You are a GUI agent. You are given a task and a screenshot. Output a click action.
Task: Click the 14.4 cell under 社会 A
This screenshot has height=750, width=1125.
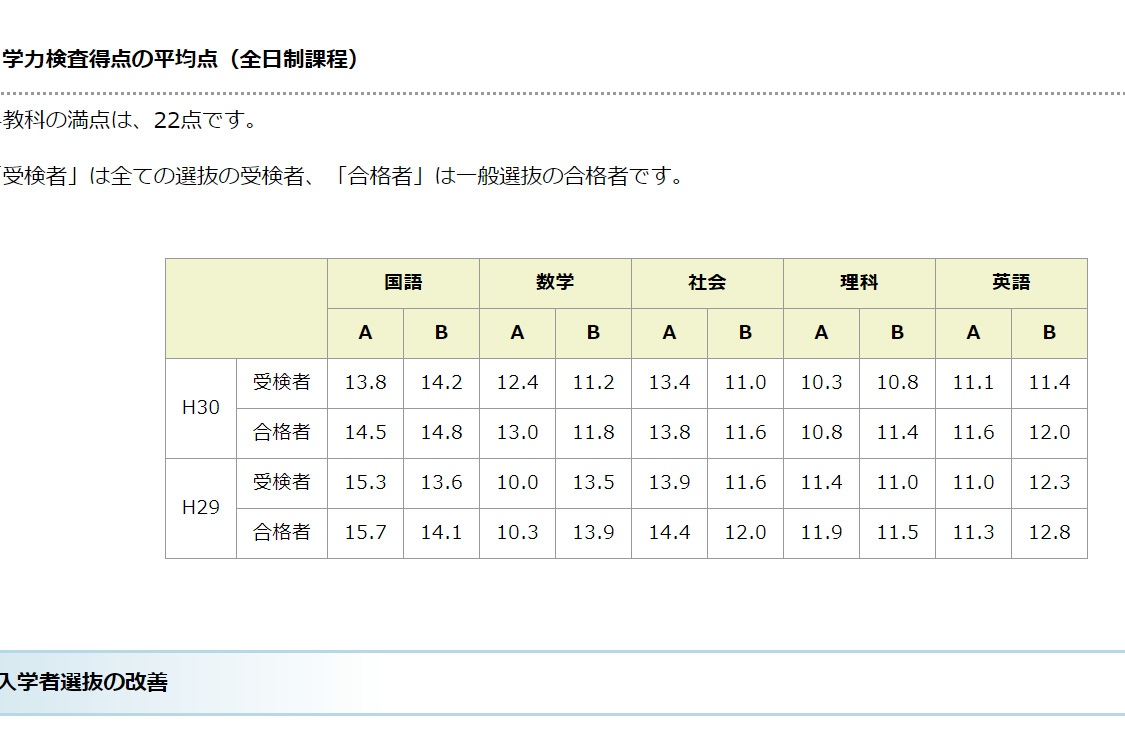click(669, 533)
